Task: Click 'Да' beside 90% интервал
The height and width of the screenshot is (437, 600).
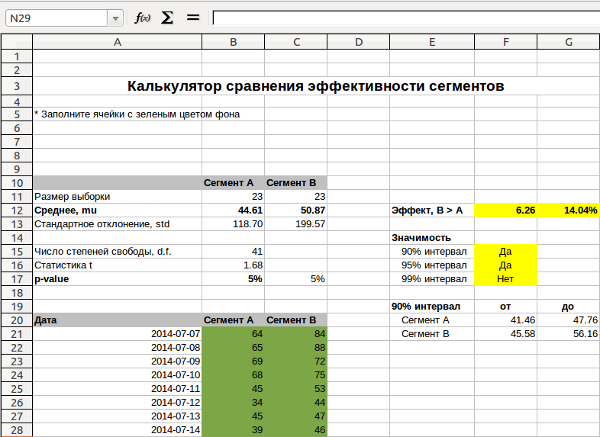Action: pyautogui.click(x=505, y=252)
